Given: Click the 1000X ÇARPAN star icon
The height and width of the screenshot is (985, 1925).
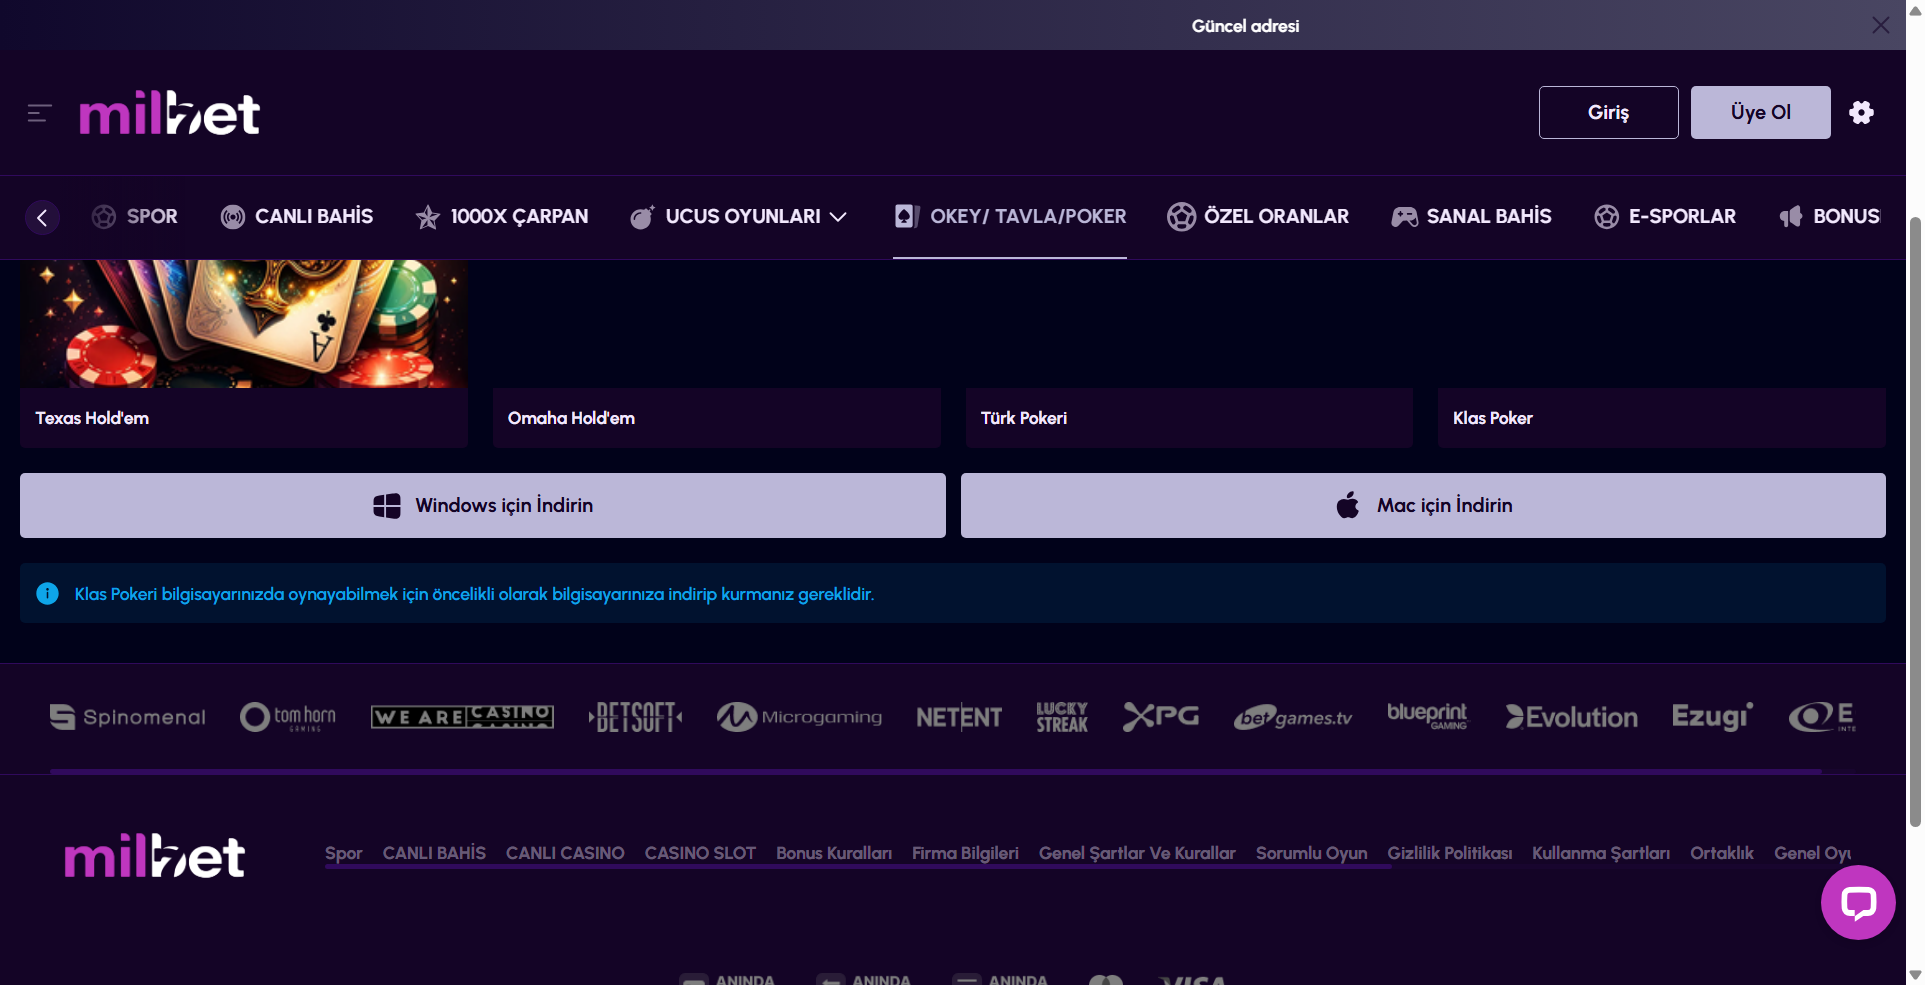Looking at the screenshot, I should [428, 217].
